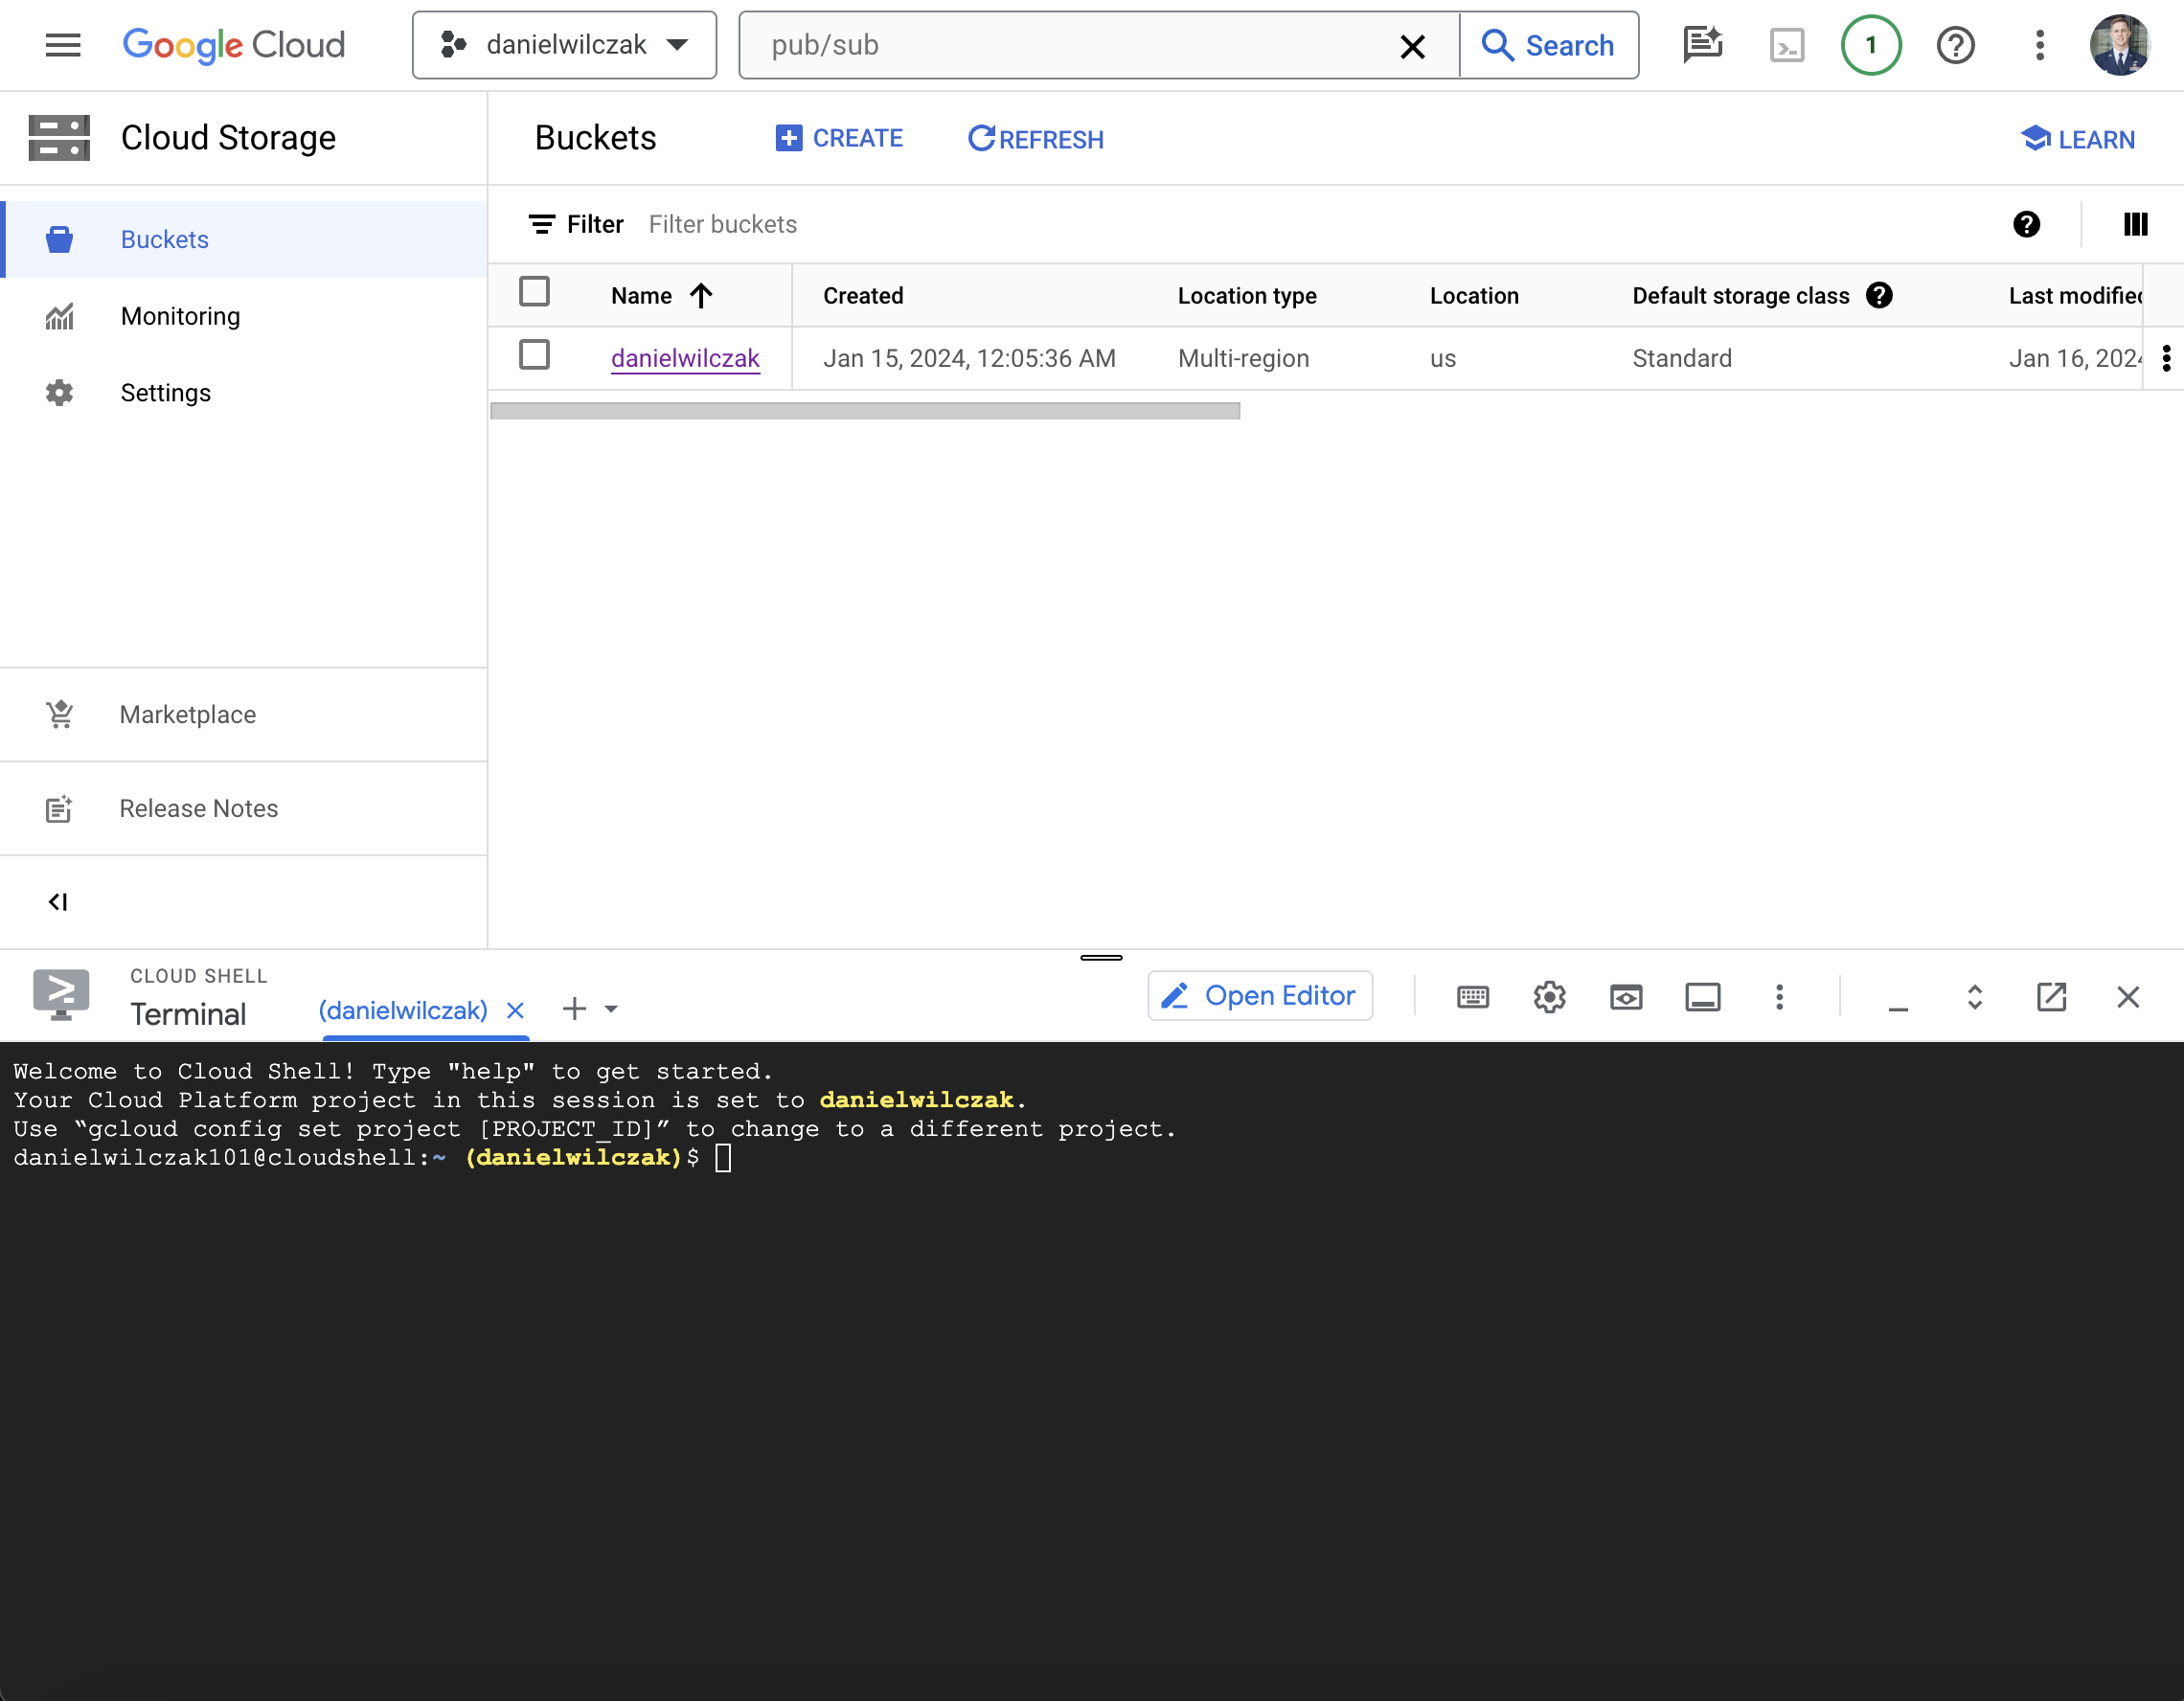2184x1701 pixels.
Task: Select the danielwilczak bucket checkbox
Action: tap(535, 355)
